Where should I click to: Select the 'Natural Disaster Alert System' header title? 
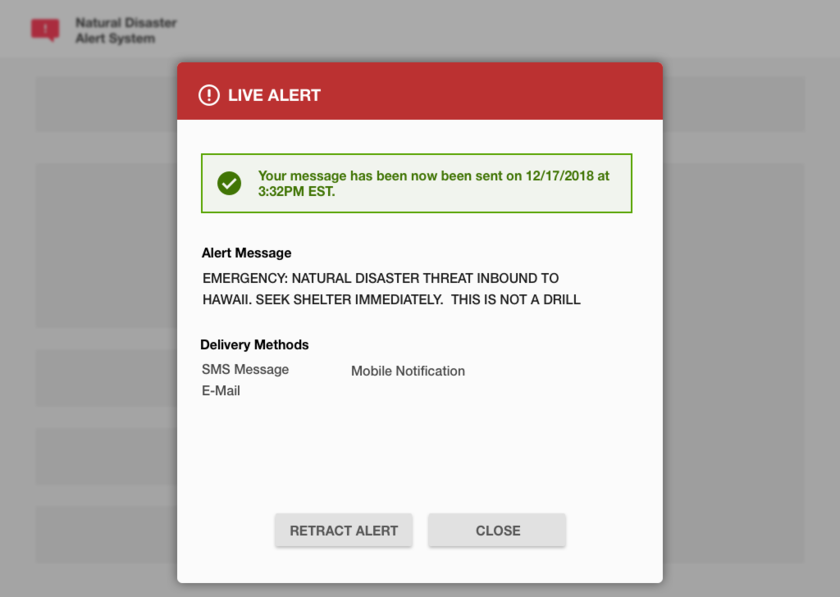click(126, 31)
